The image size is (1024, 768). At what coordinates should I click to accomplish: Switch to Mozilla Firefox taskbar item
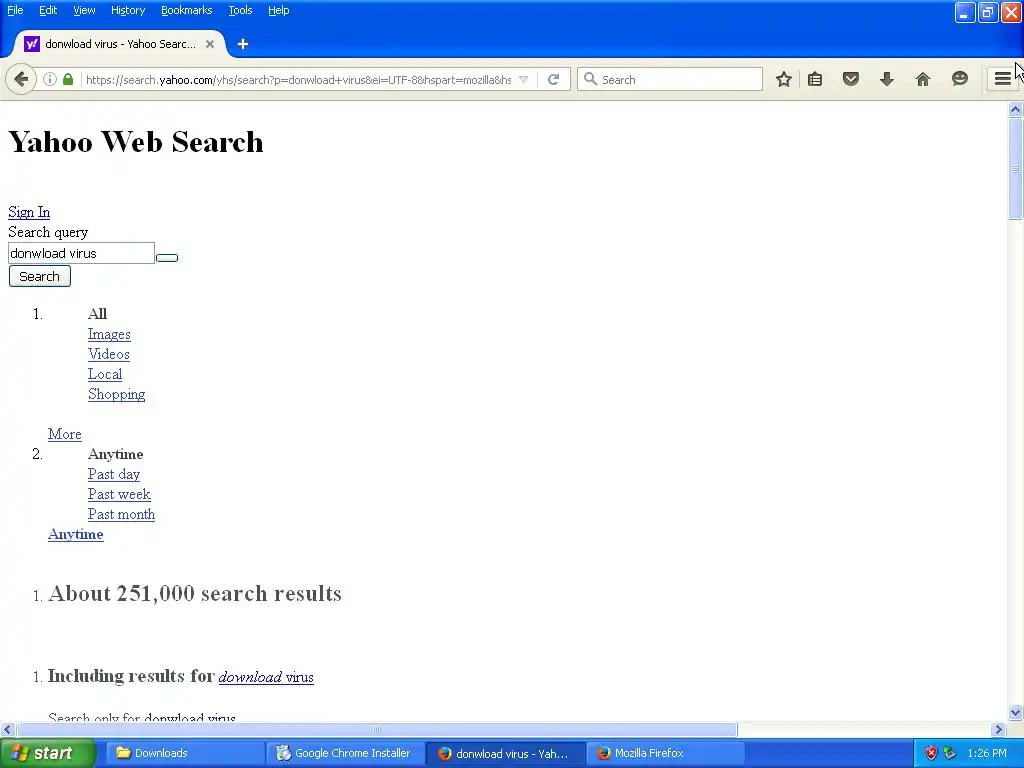tap(665, 754)
